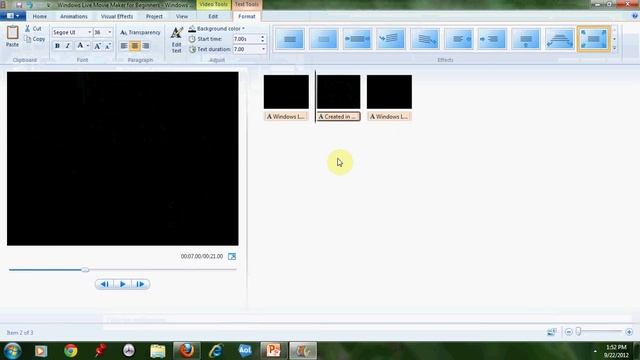Step to next frame
This screenshot has width=640, height=360.
point(140,284)
